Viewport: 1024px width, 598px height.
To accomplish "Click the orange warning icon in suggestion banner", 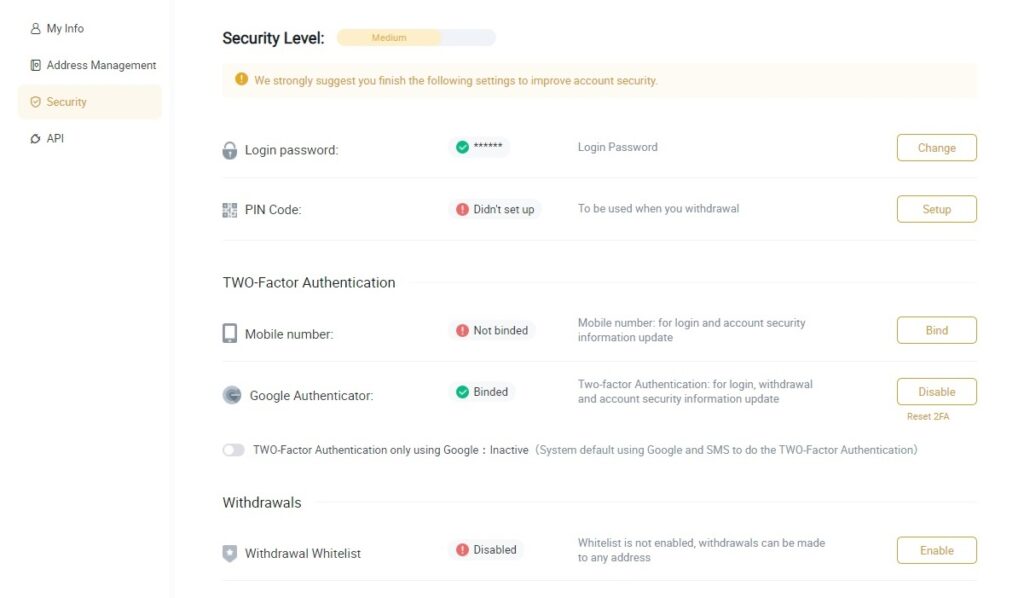I will [x=242, y=79].
